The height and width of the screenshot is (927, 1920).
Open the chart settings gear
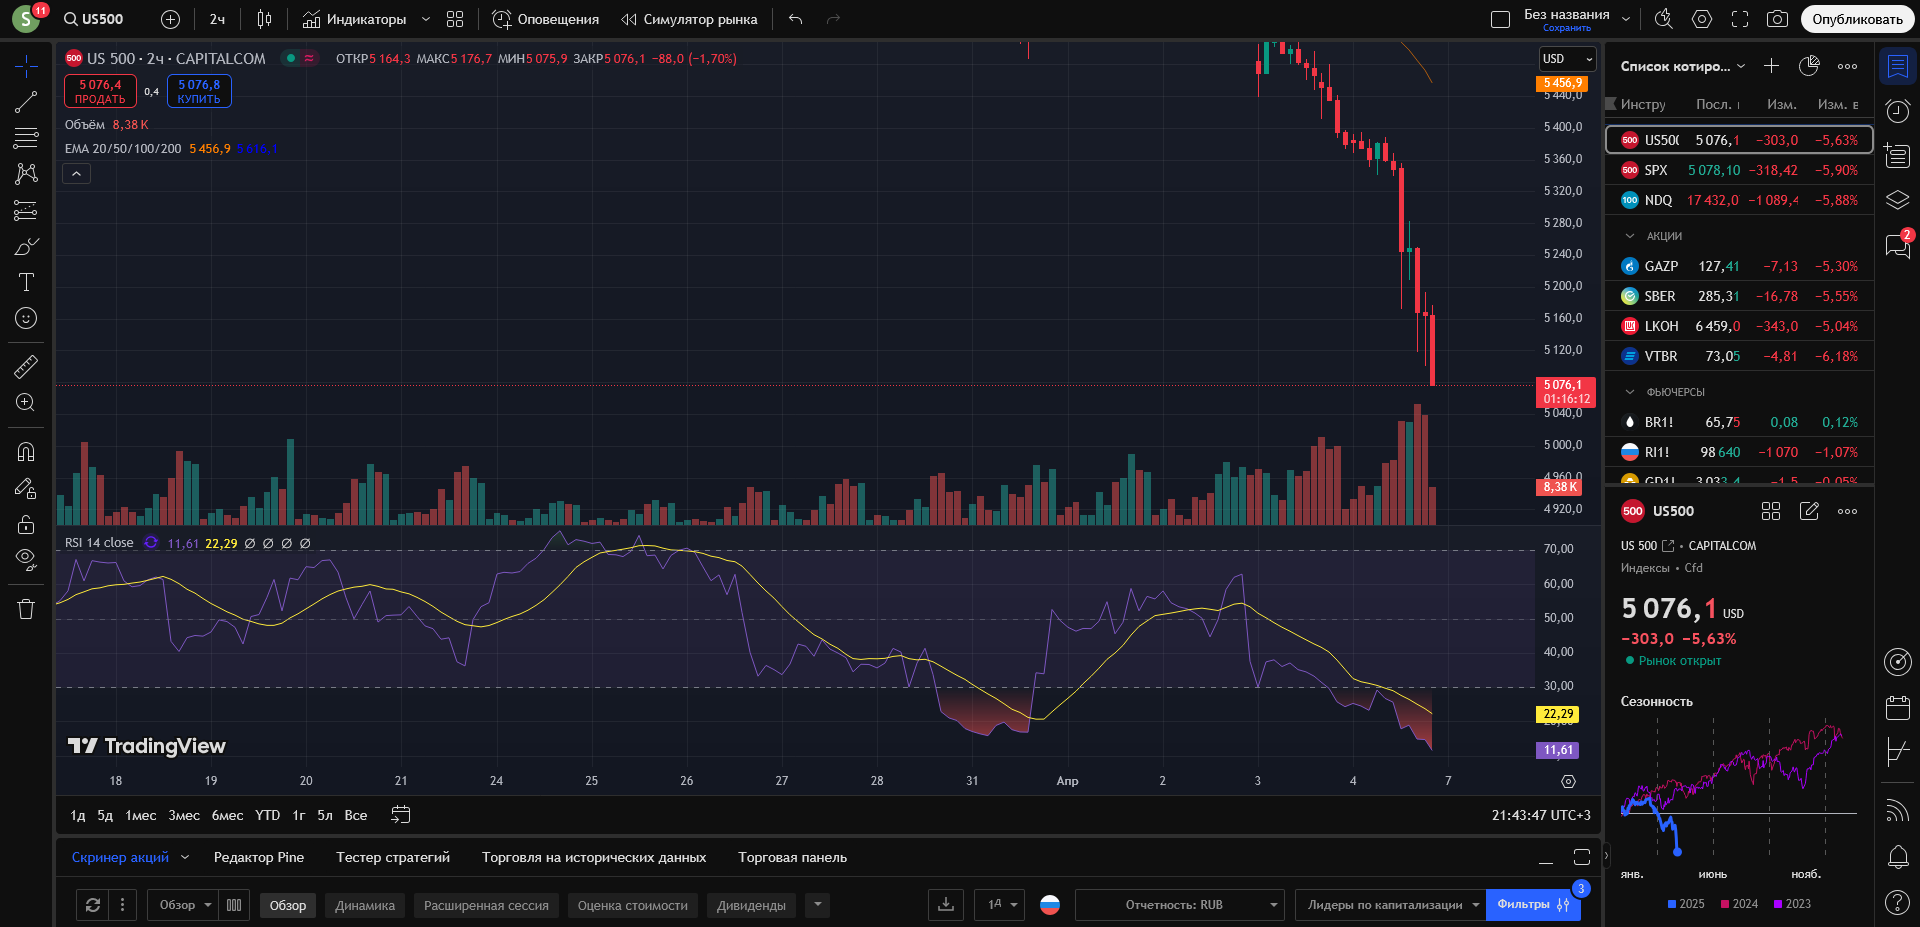(1702, 19)
